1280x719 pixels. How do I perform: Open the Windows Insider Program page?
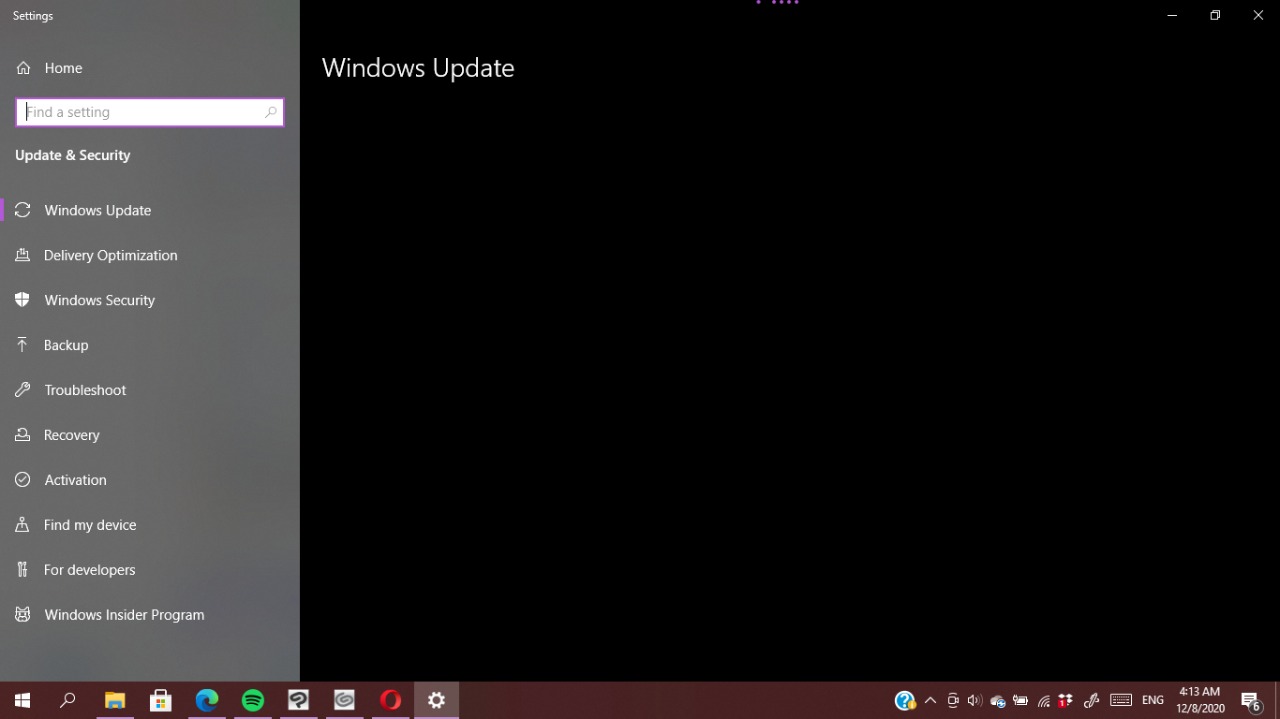pyautogui.click(x=150, y=615)
